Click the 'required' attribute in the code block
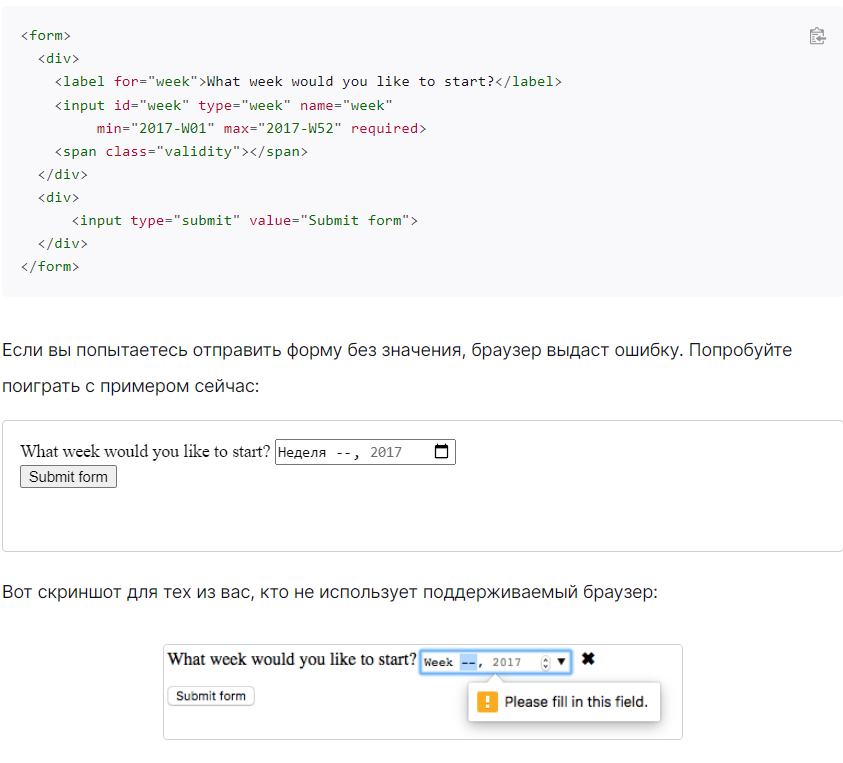The image size is (843, 763). pos(384,128)
